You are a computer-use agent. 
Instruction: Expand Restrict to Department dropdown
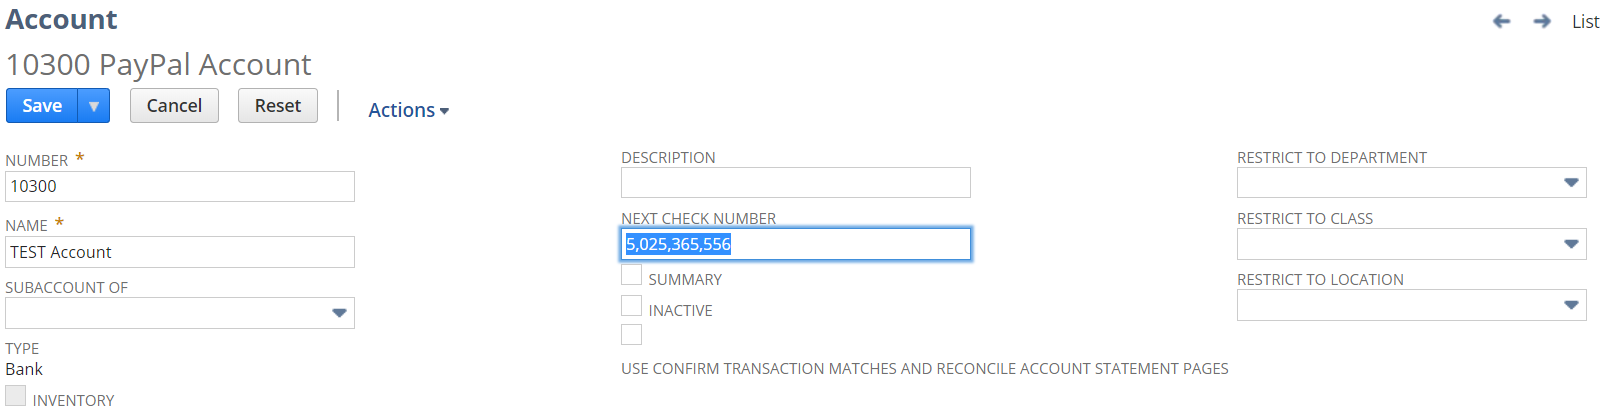pyautogui.click(x=1571, y=183)
